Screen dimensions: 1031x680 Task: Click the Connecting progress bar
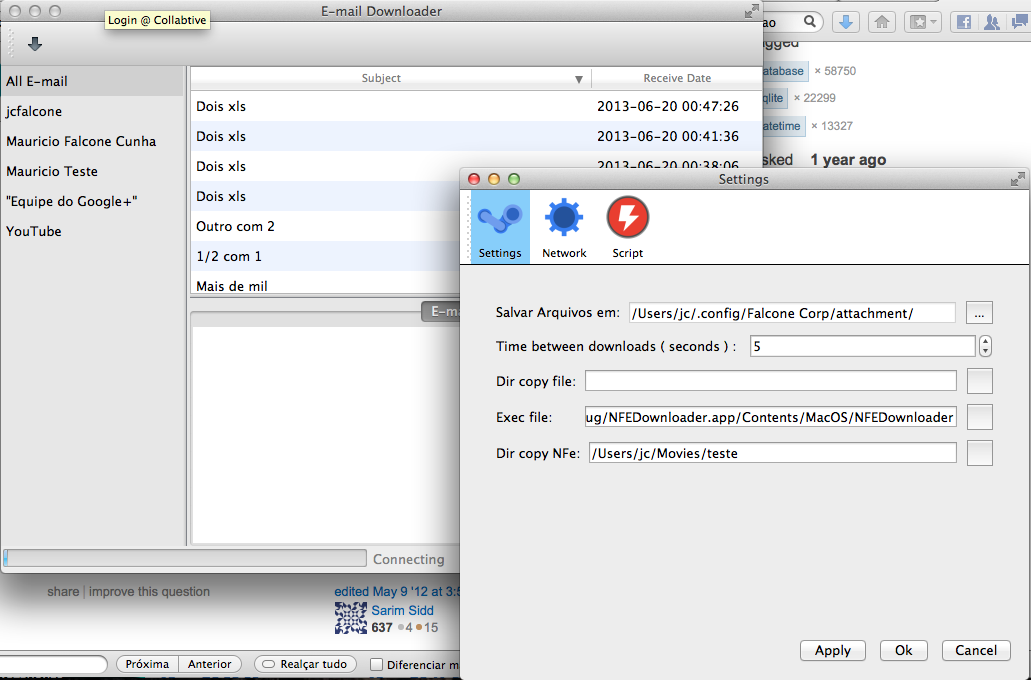[185, 558]
